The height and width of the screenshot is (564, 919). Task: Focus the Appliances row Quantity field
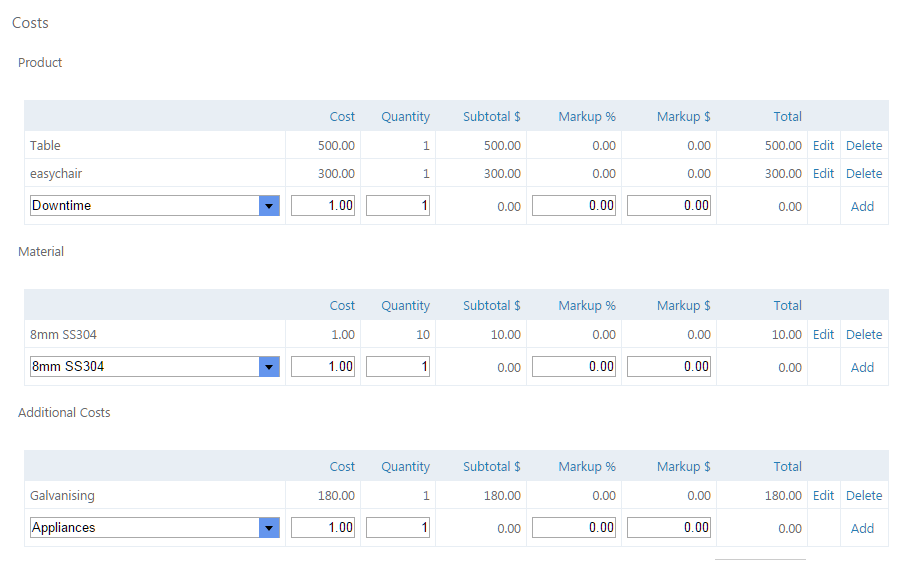click(x=398, y=528)
